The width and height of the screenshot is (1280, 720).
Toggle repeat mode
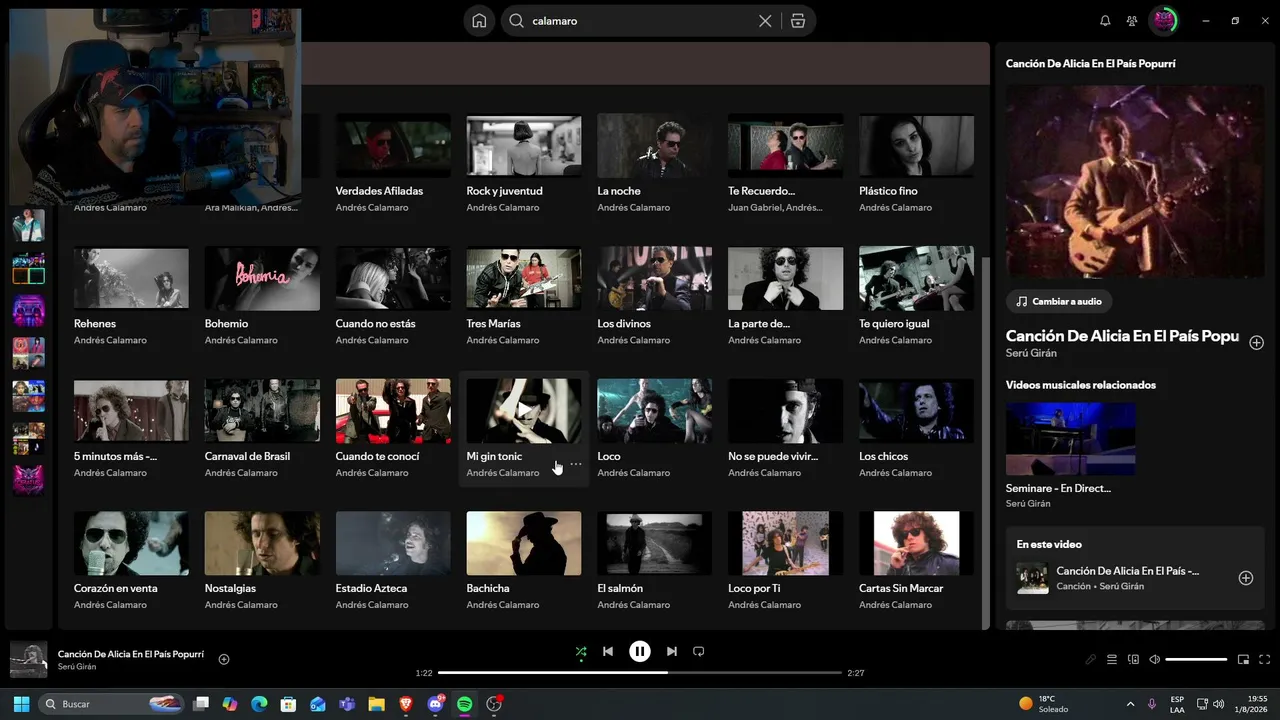click(x=699, y=652)
